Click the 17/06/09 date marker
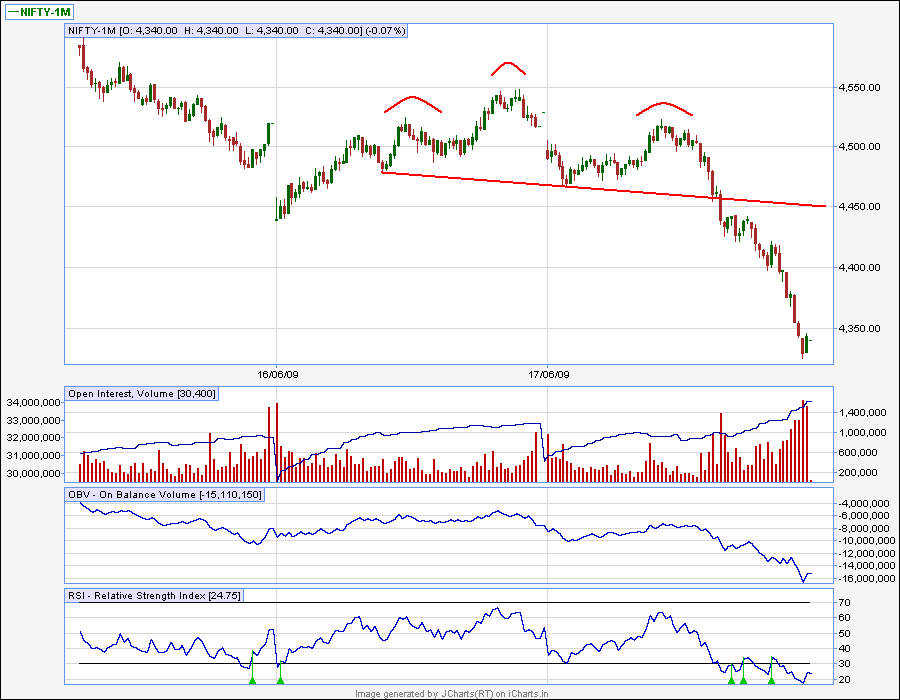Screen dimensions: 900x700 (549, 375)
